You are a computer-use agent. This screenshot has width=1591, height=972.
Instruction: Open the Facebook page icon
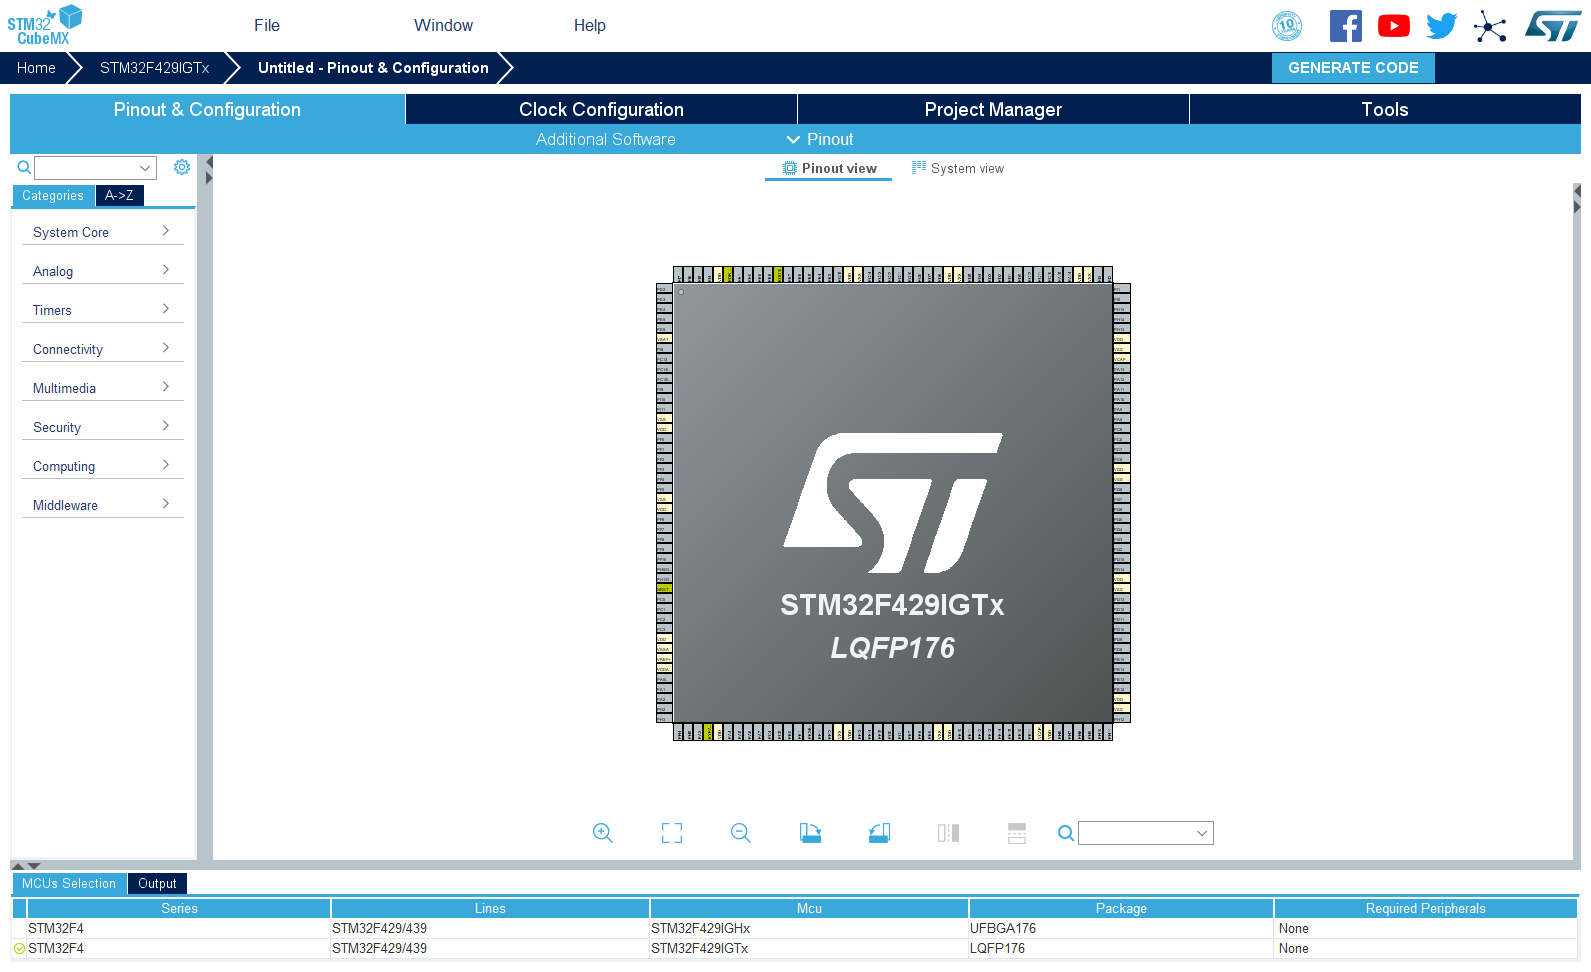tap(1346, 26)
